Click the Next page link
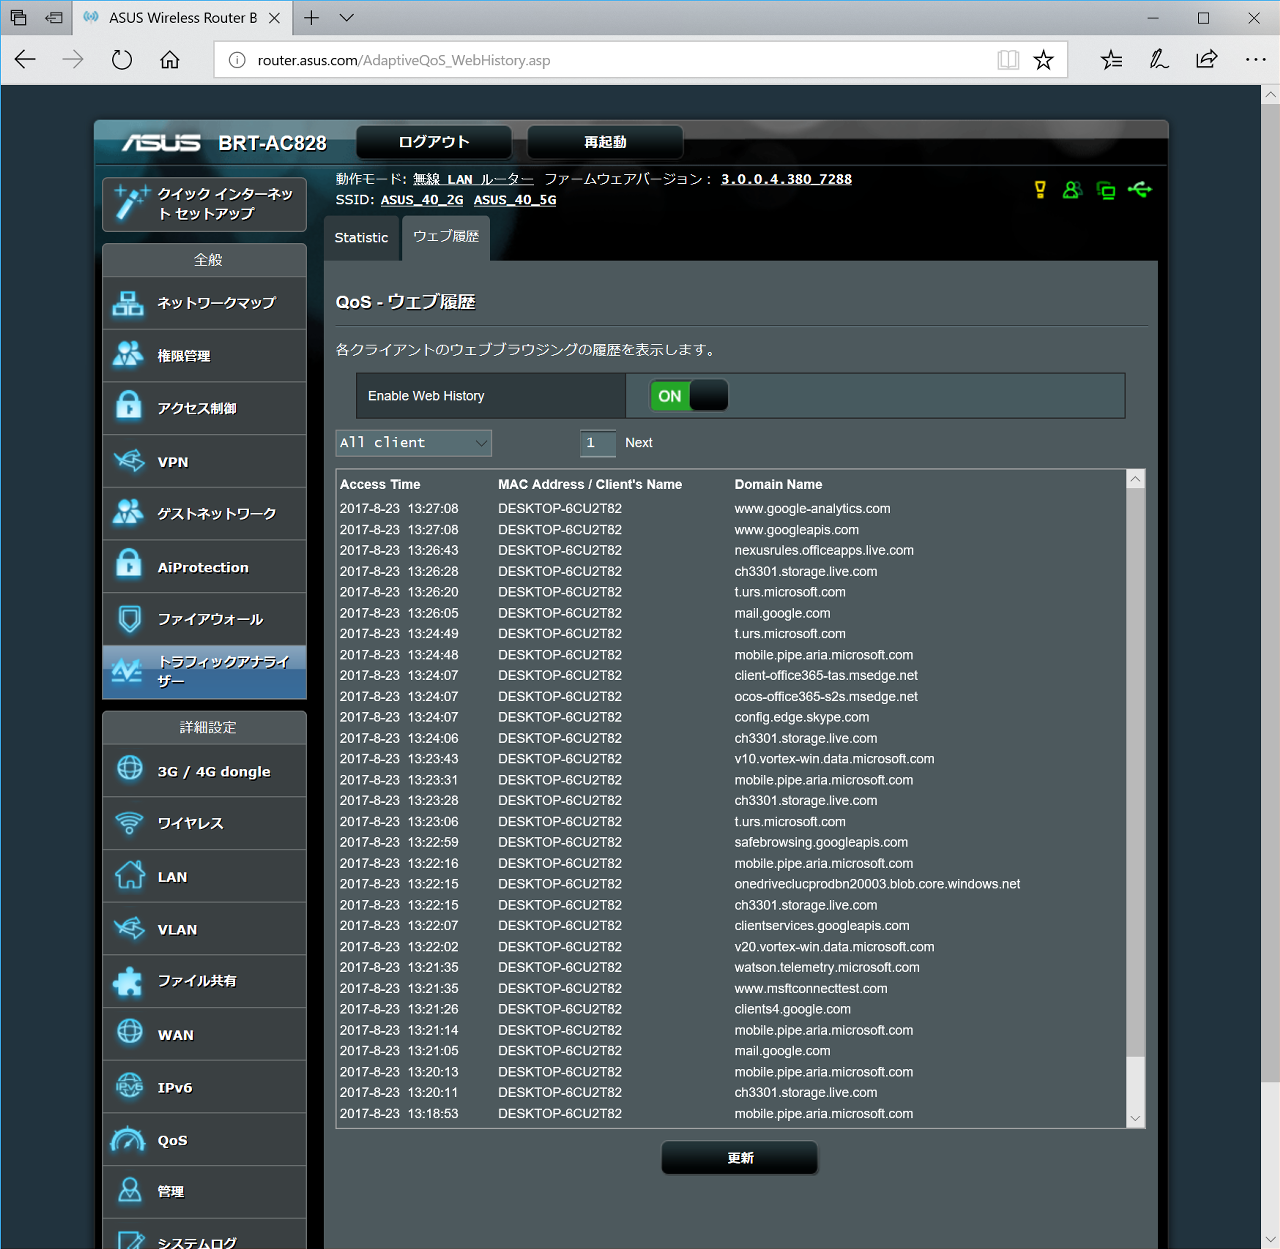Screen dimensions: 1280x1249 (639, 443)
